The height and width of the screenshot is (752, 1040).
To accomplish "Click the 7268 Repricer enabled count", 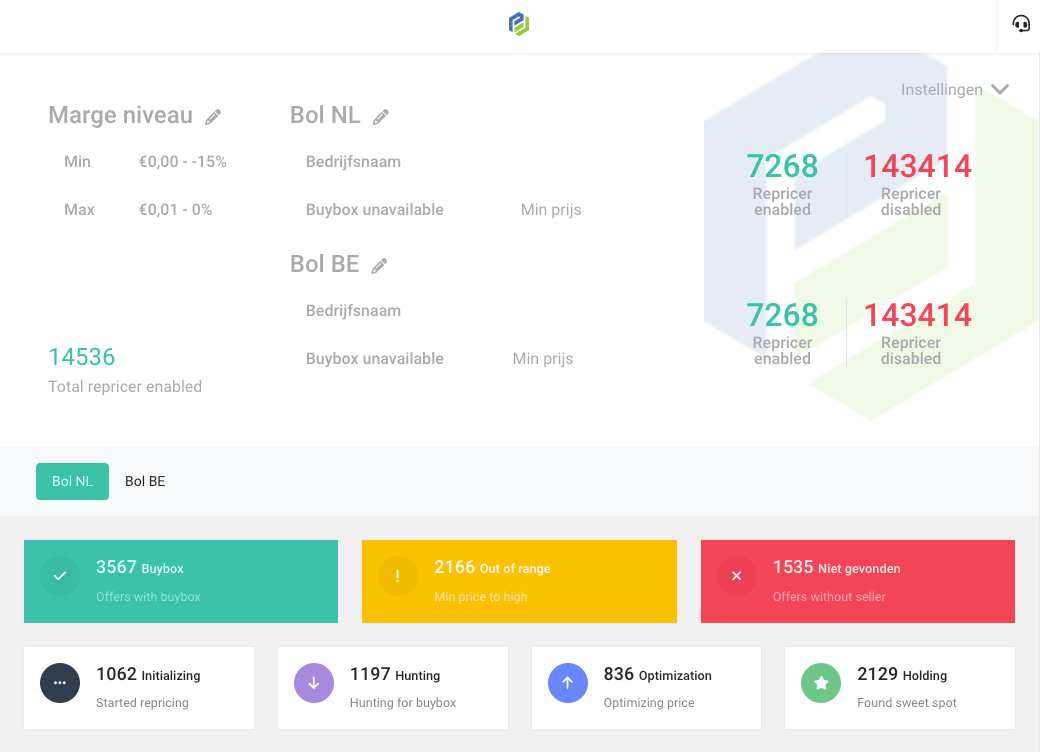I will [782, 165].
